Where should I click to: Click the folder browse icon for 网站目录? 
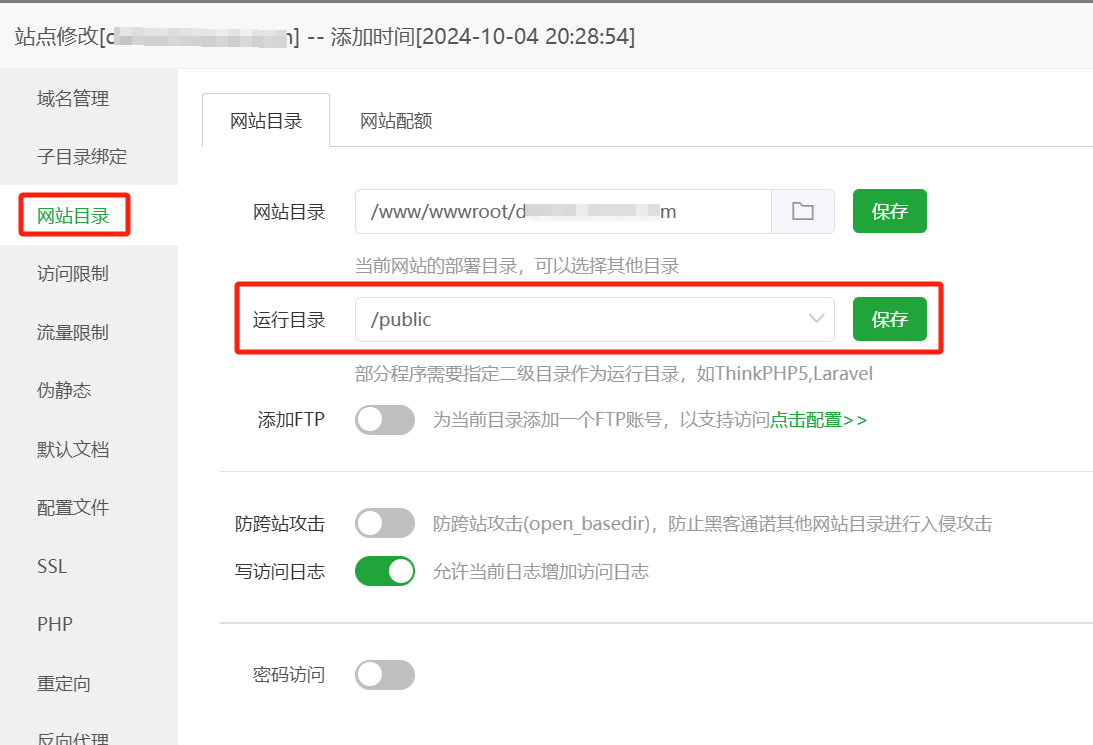click(x=802, y=212)
